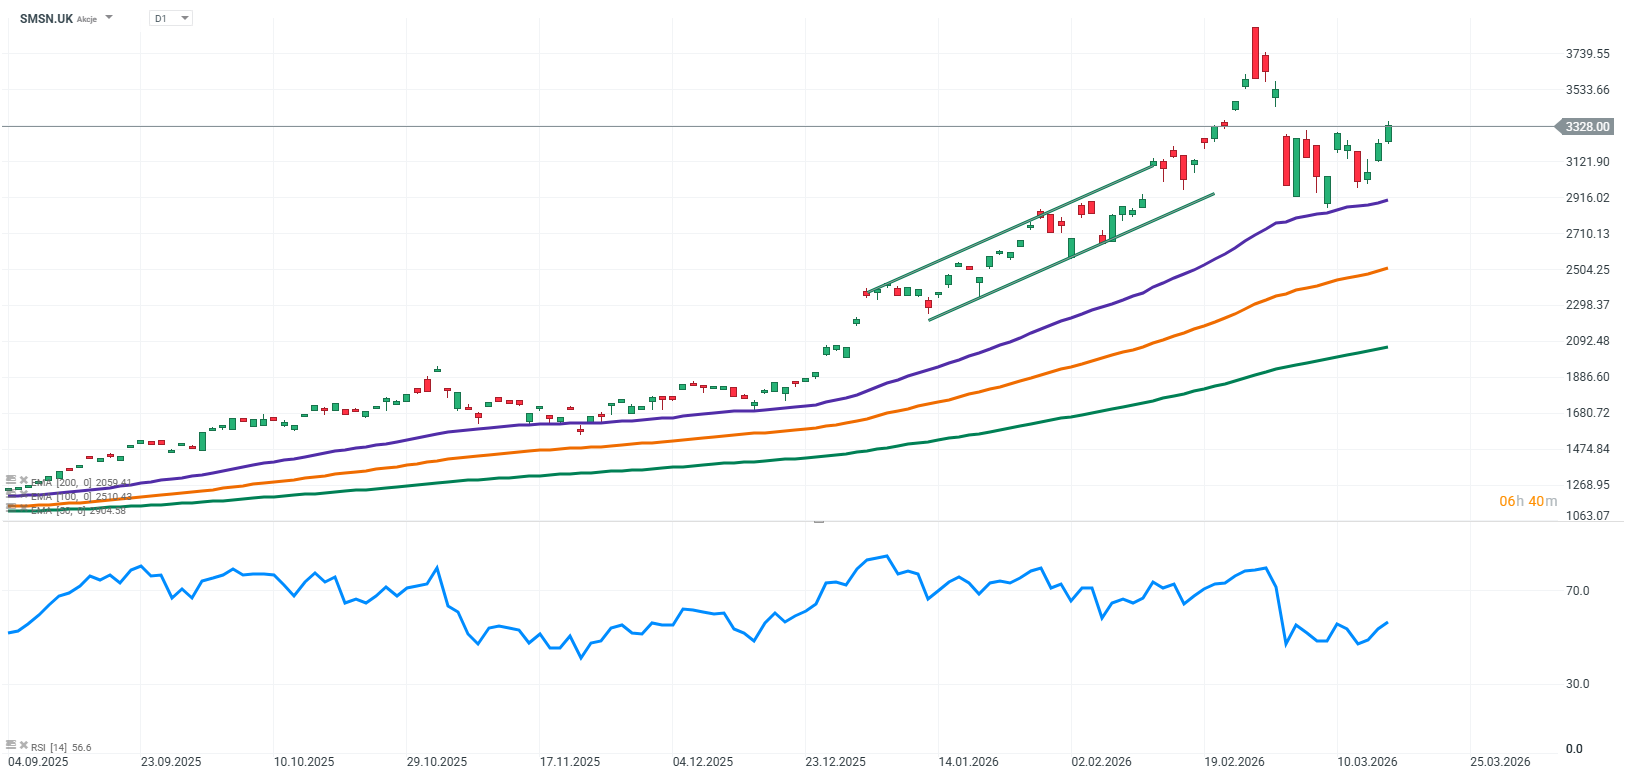This screenshot has width=1626, height=779.
Task: Click the SMSN.UK symbol name
Action: tap(46, 18)
